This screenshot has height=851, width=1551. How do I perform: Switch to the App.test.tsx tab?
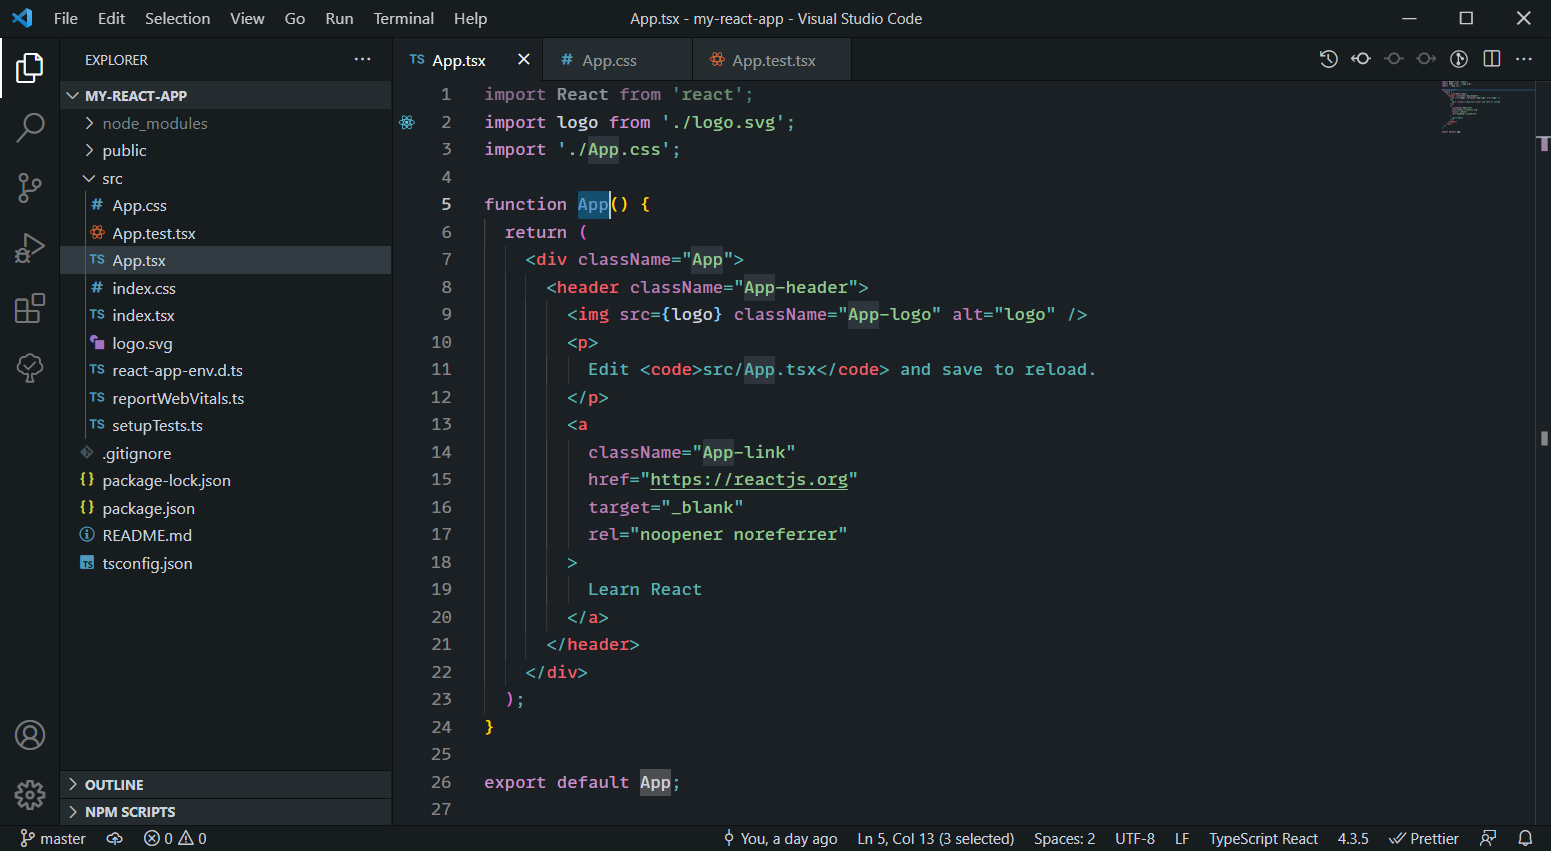point(771,60)
